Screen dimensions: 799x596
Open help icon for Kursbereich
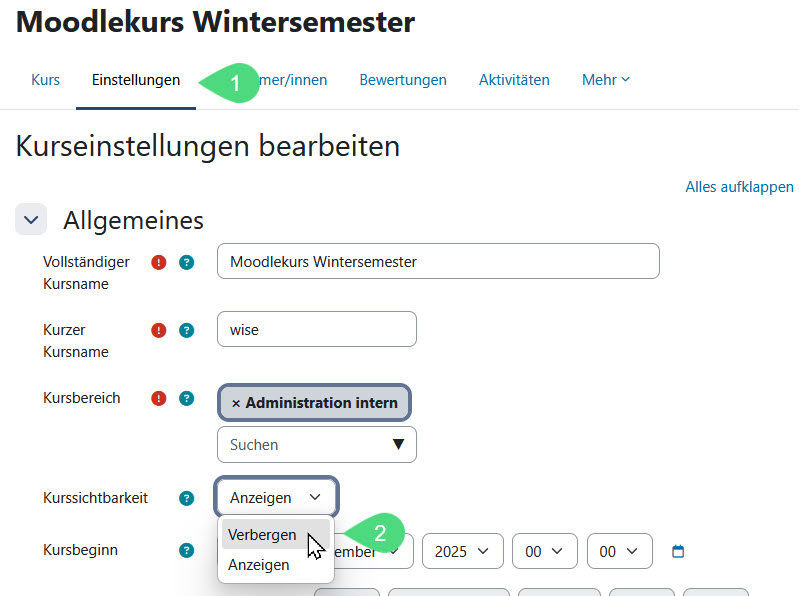click(187, 398)
